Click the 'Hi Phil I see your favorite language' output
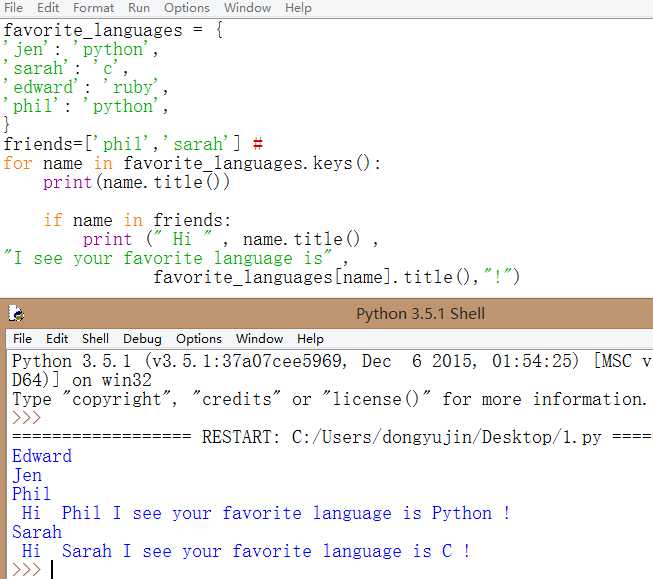Viewport: 653px width, 579px height. click(x=266, y=513)
